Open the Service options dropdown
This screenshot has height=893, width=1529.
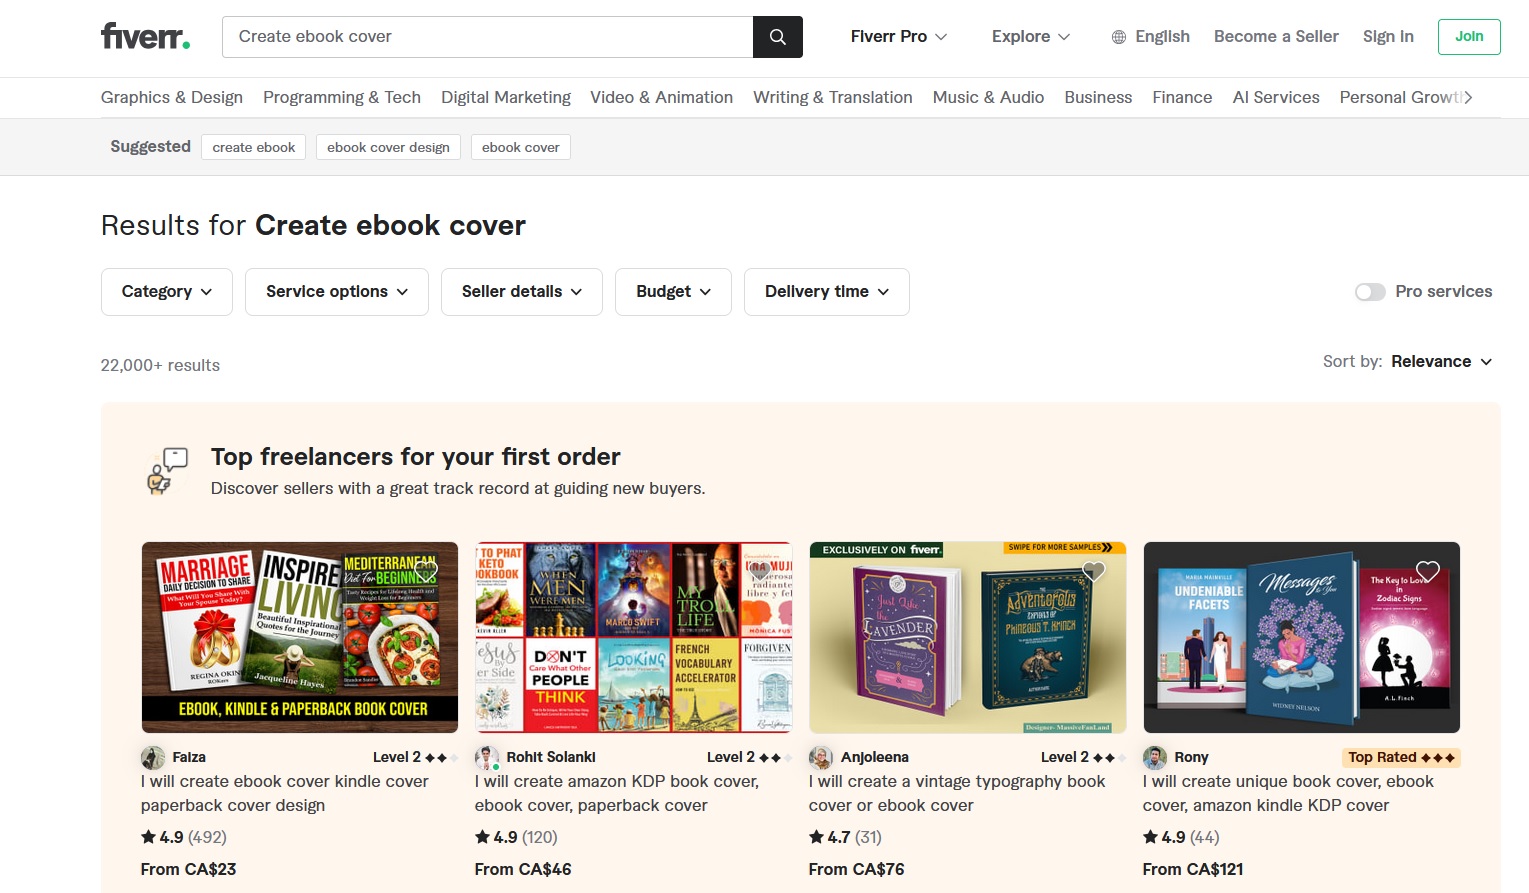pyautogui.click(x=337, y=292)
